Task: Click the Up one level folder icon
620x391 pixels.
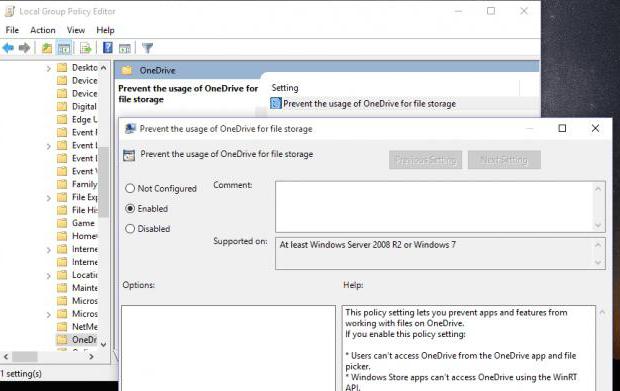Action: pyautogui.click(x=47, y=48)
